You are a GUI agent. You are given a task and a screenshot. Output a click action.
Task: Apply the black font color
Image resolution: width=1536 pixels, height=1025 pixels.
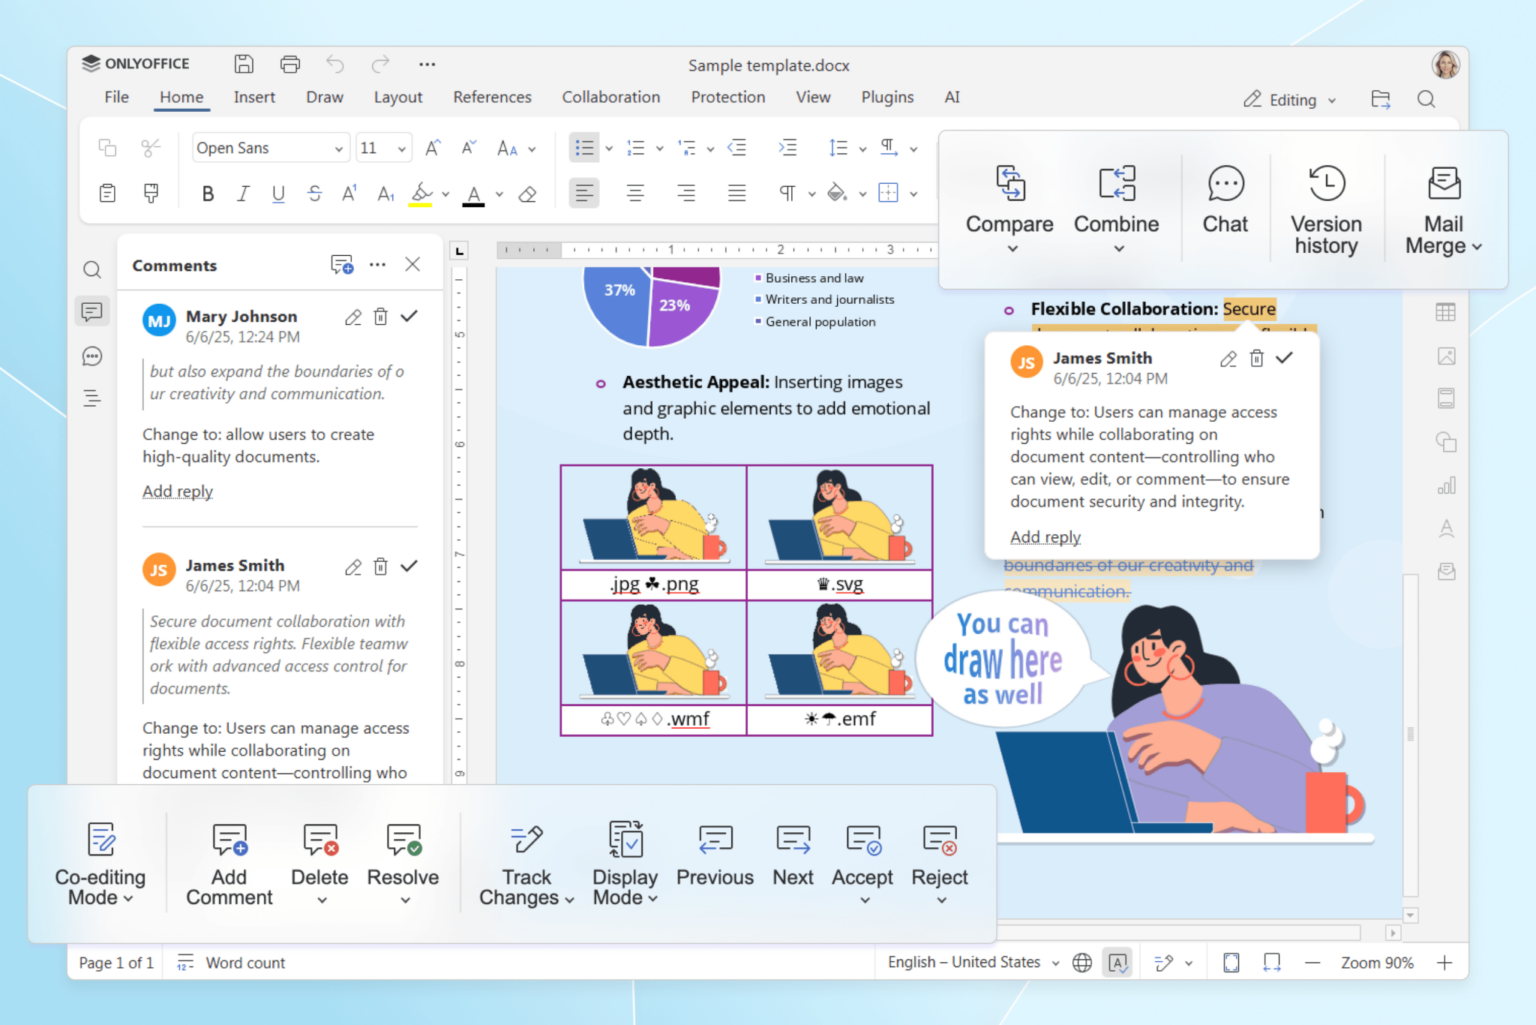pyautogui.click(x=474, y=194)
